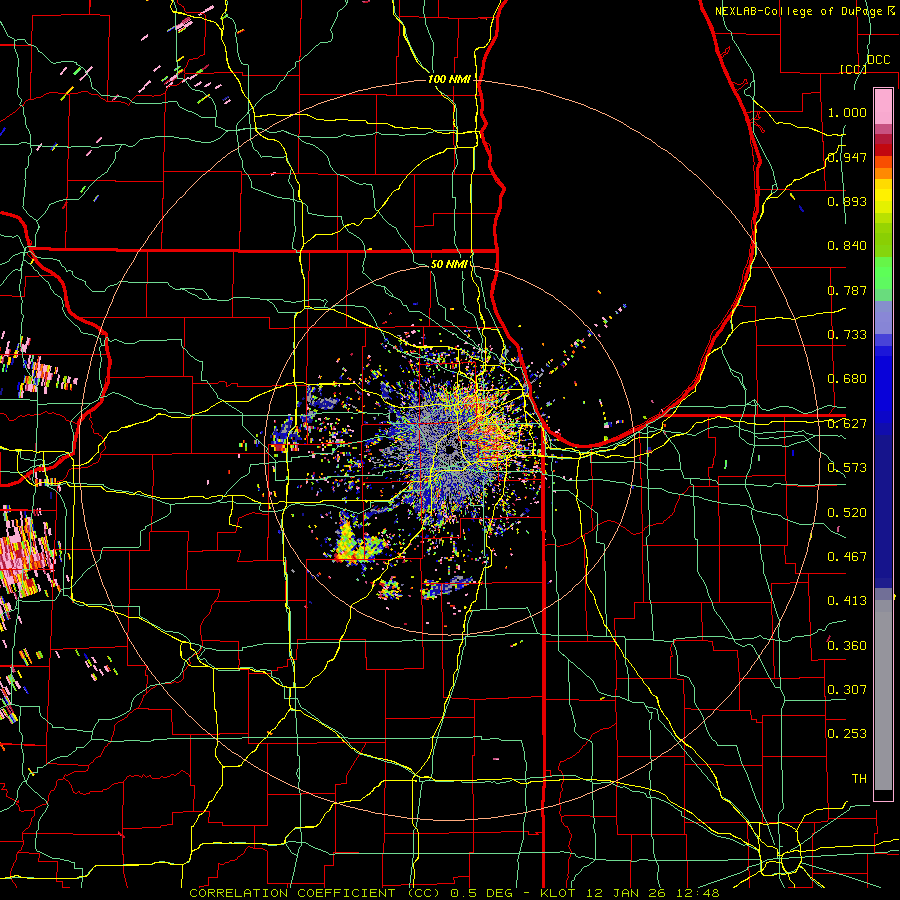Viewport: 900px width, 900px height.
Task: Select the 0.627 scale value
Action: click(x=847, y=424)
